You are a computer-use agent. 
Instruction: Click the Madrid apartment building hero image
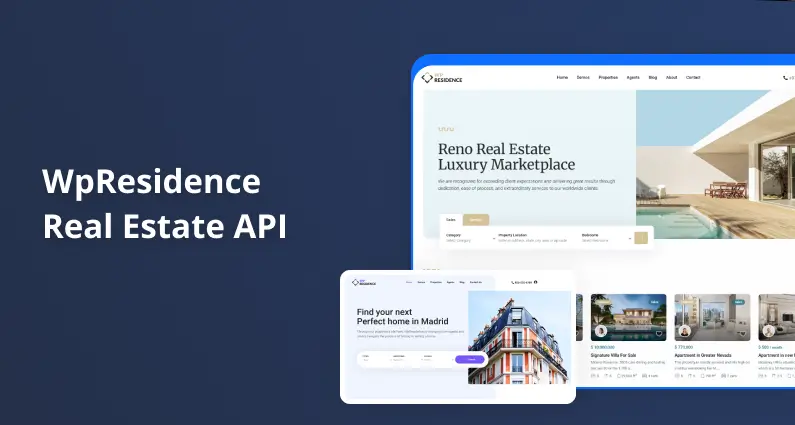tap(519, 337)
